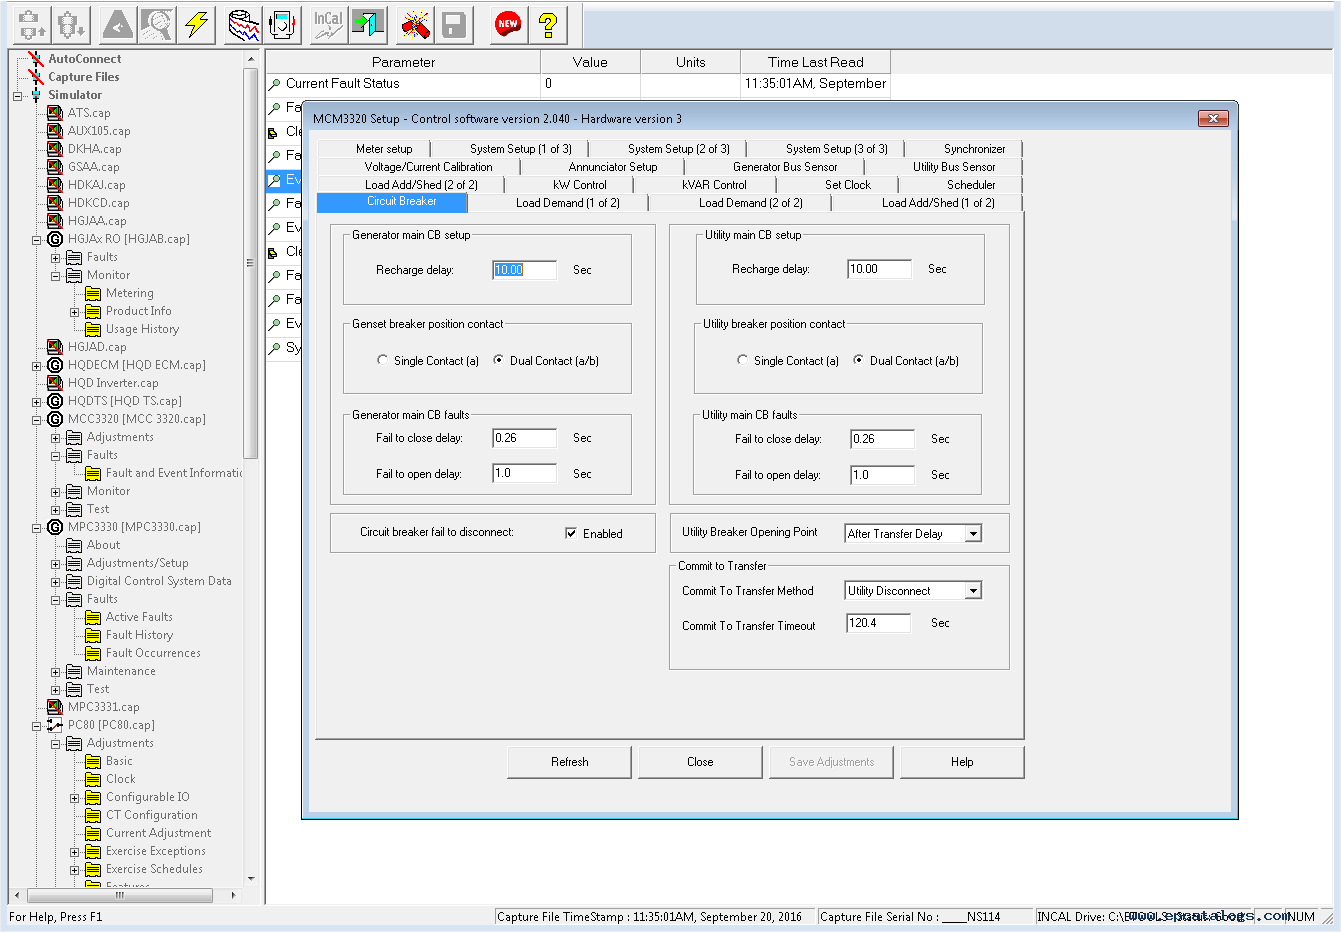
Task: Click the firecracker explosion toolbar icon
Action: tap(415, 24)
